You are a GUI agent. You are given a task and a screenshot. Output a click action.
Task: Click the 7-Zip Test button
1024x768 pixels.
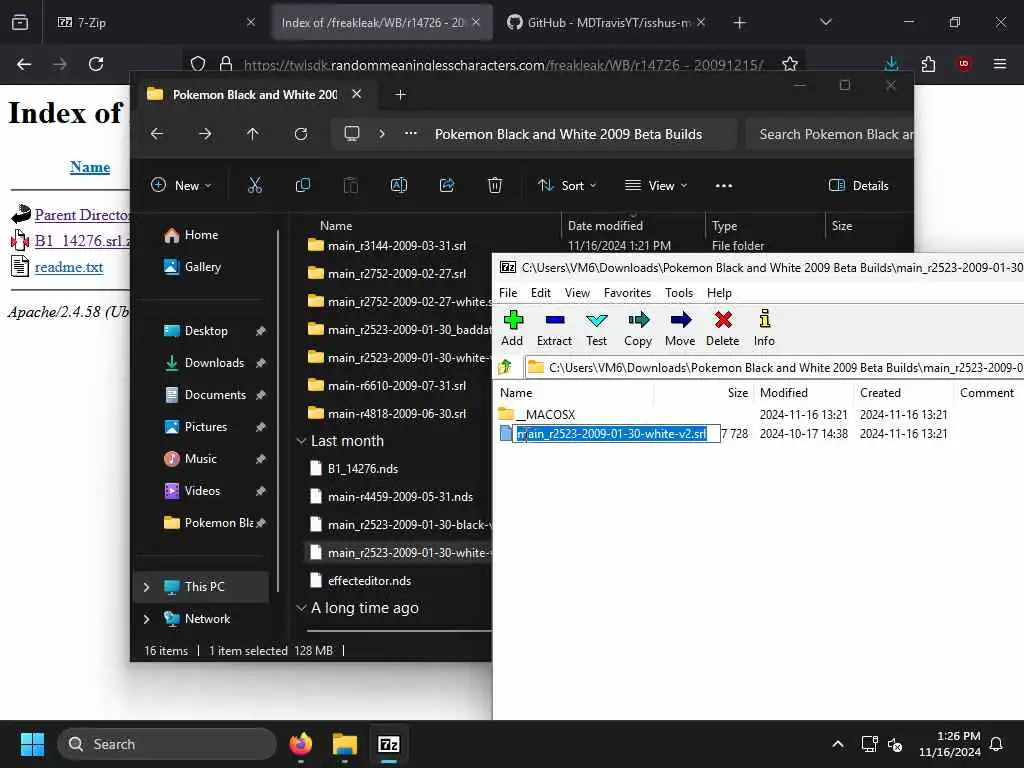596,328
